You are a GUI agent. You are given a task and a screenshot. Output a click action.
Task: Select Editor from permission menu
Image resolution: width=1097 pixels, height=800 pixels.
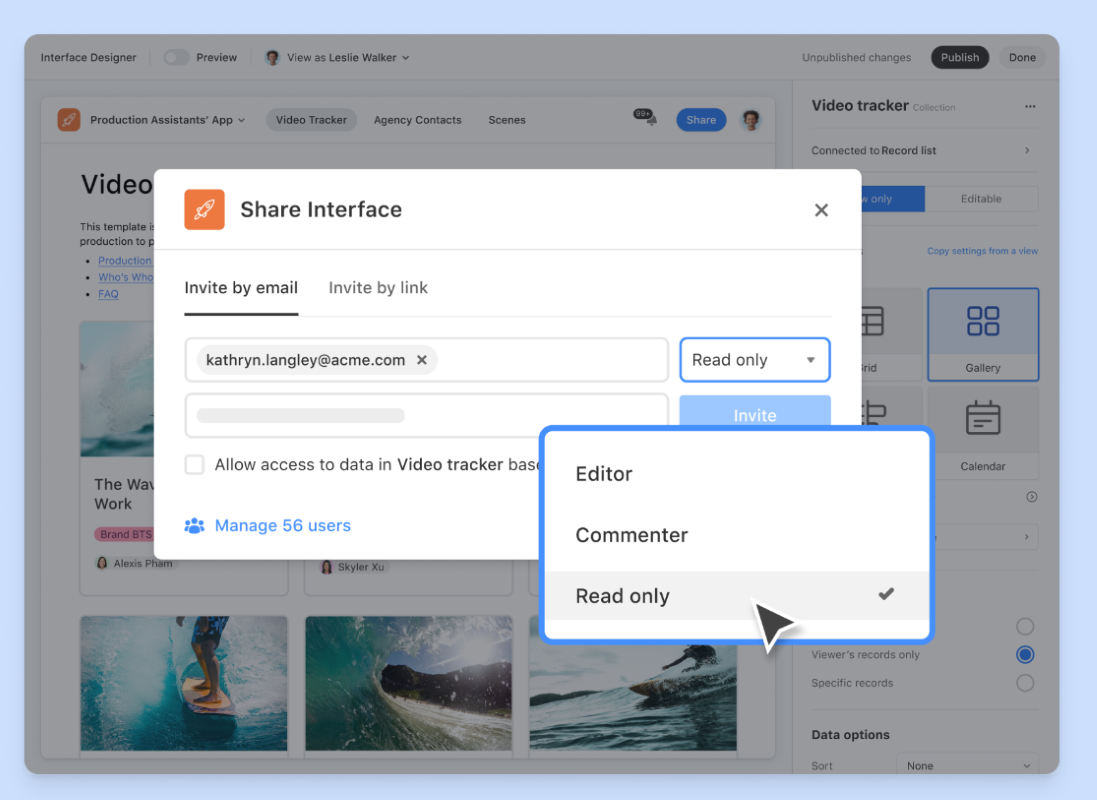point(737,474)
